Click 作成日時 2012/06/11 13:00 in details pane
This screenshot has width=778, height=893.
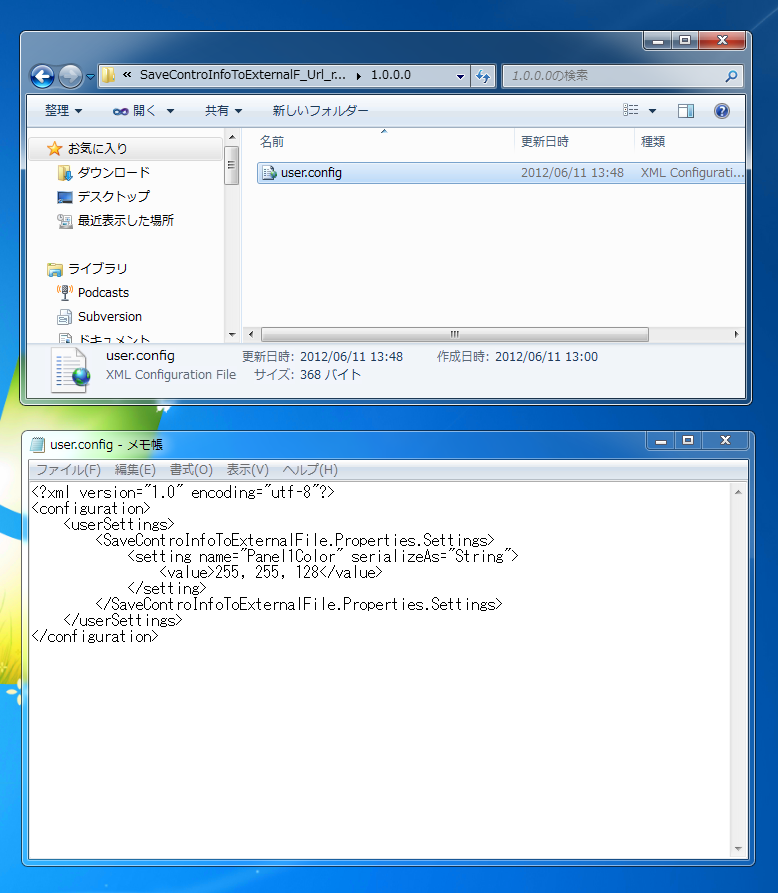pyautogui.click(x=517, y=357)
